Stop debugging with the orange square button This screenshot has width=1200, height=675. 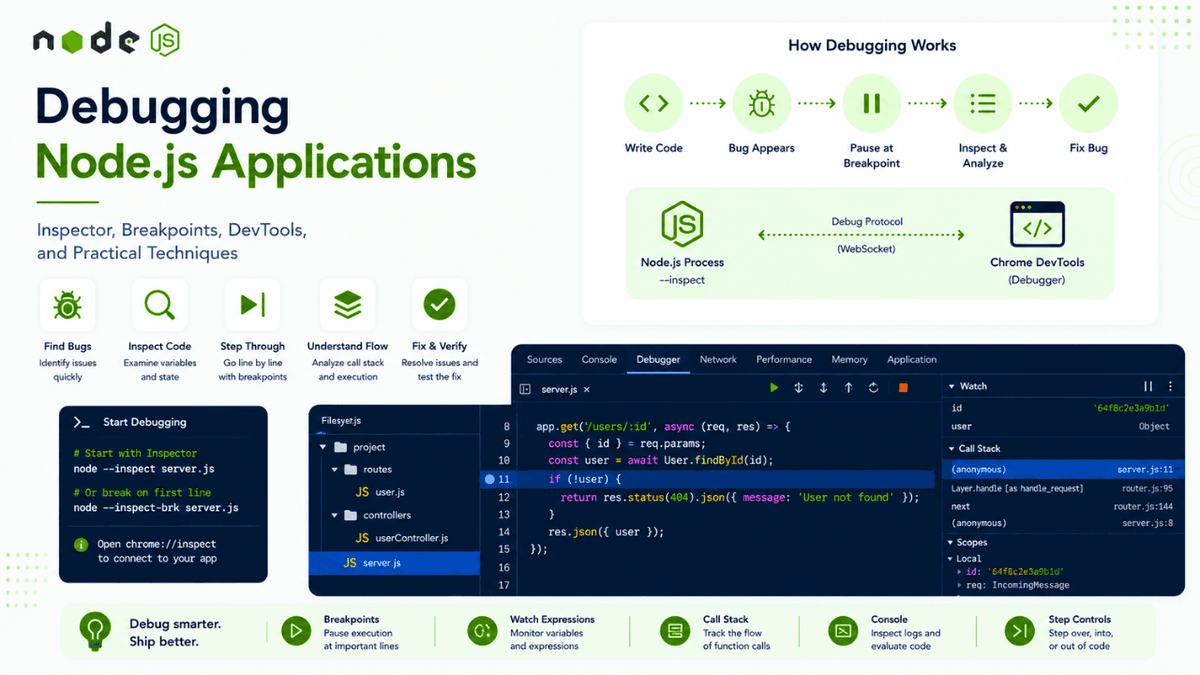tap(903, 387)
